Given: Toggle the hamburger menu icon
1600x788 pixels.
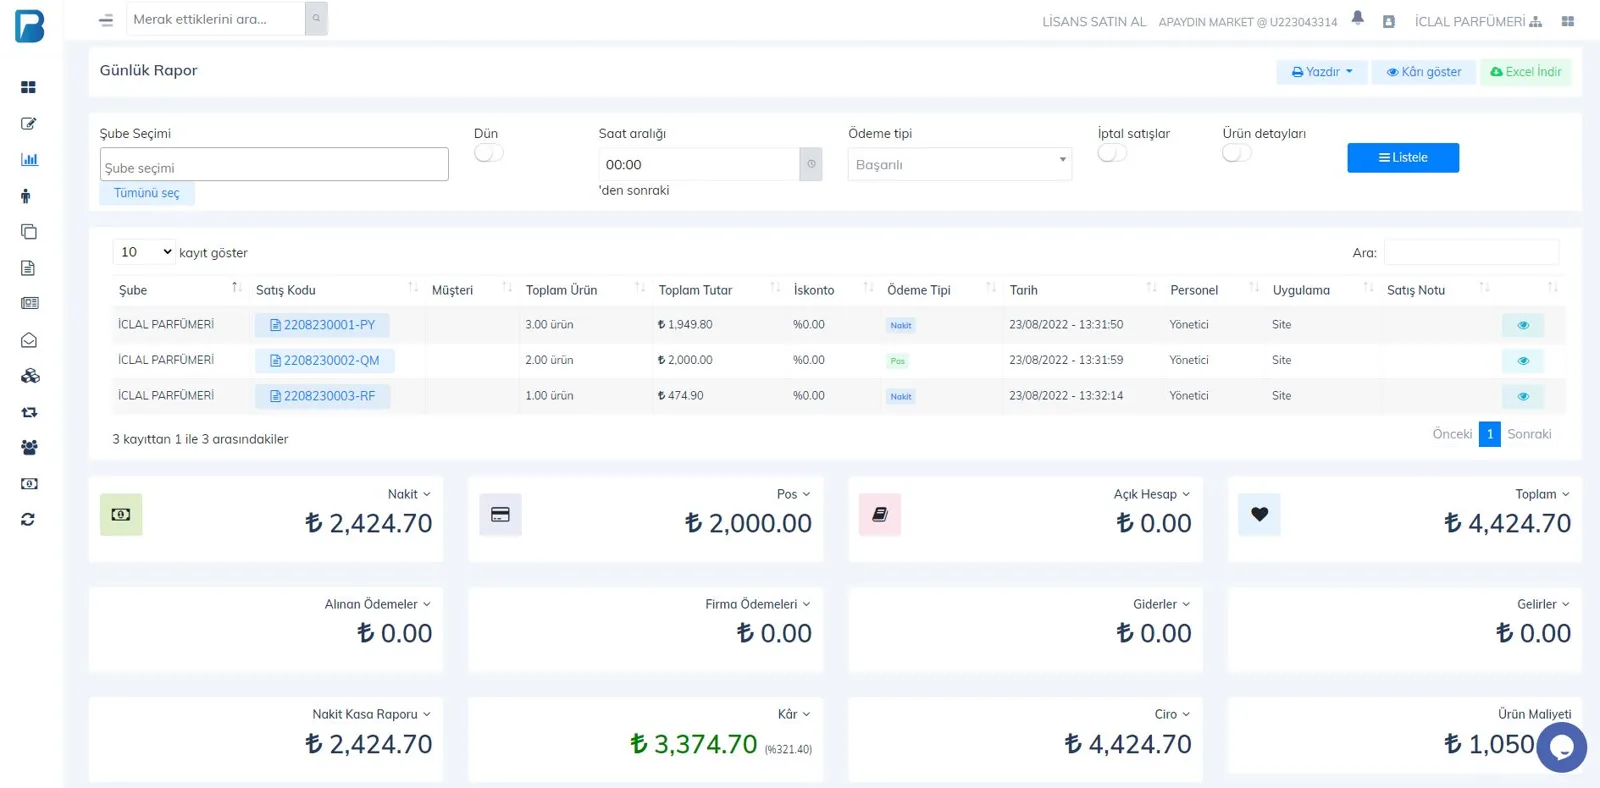Looking at the screenshot, I should tap(106, 20).
